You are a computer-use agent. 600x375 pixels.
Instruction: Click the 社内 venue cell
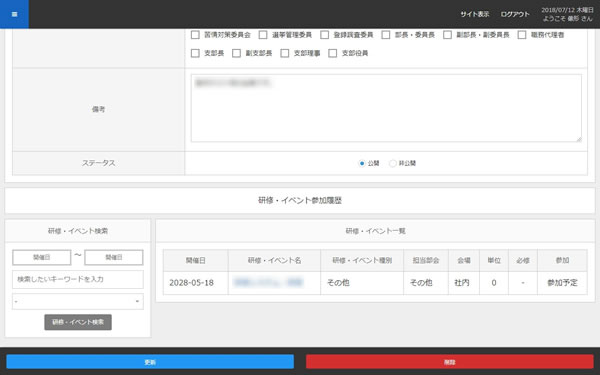point(463,283)
